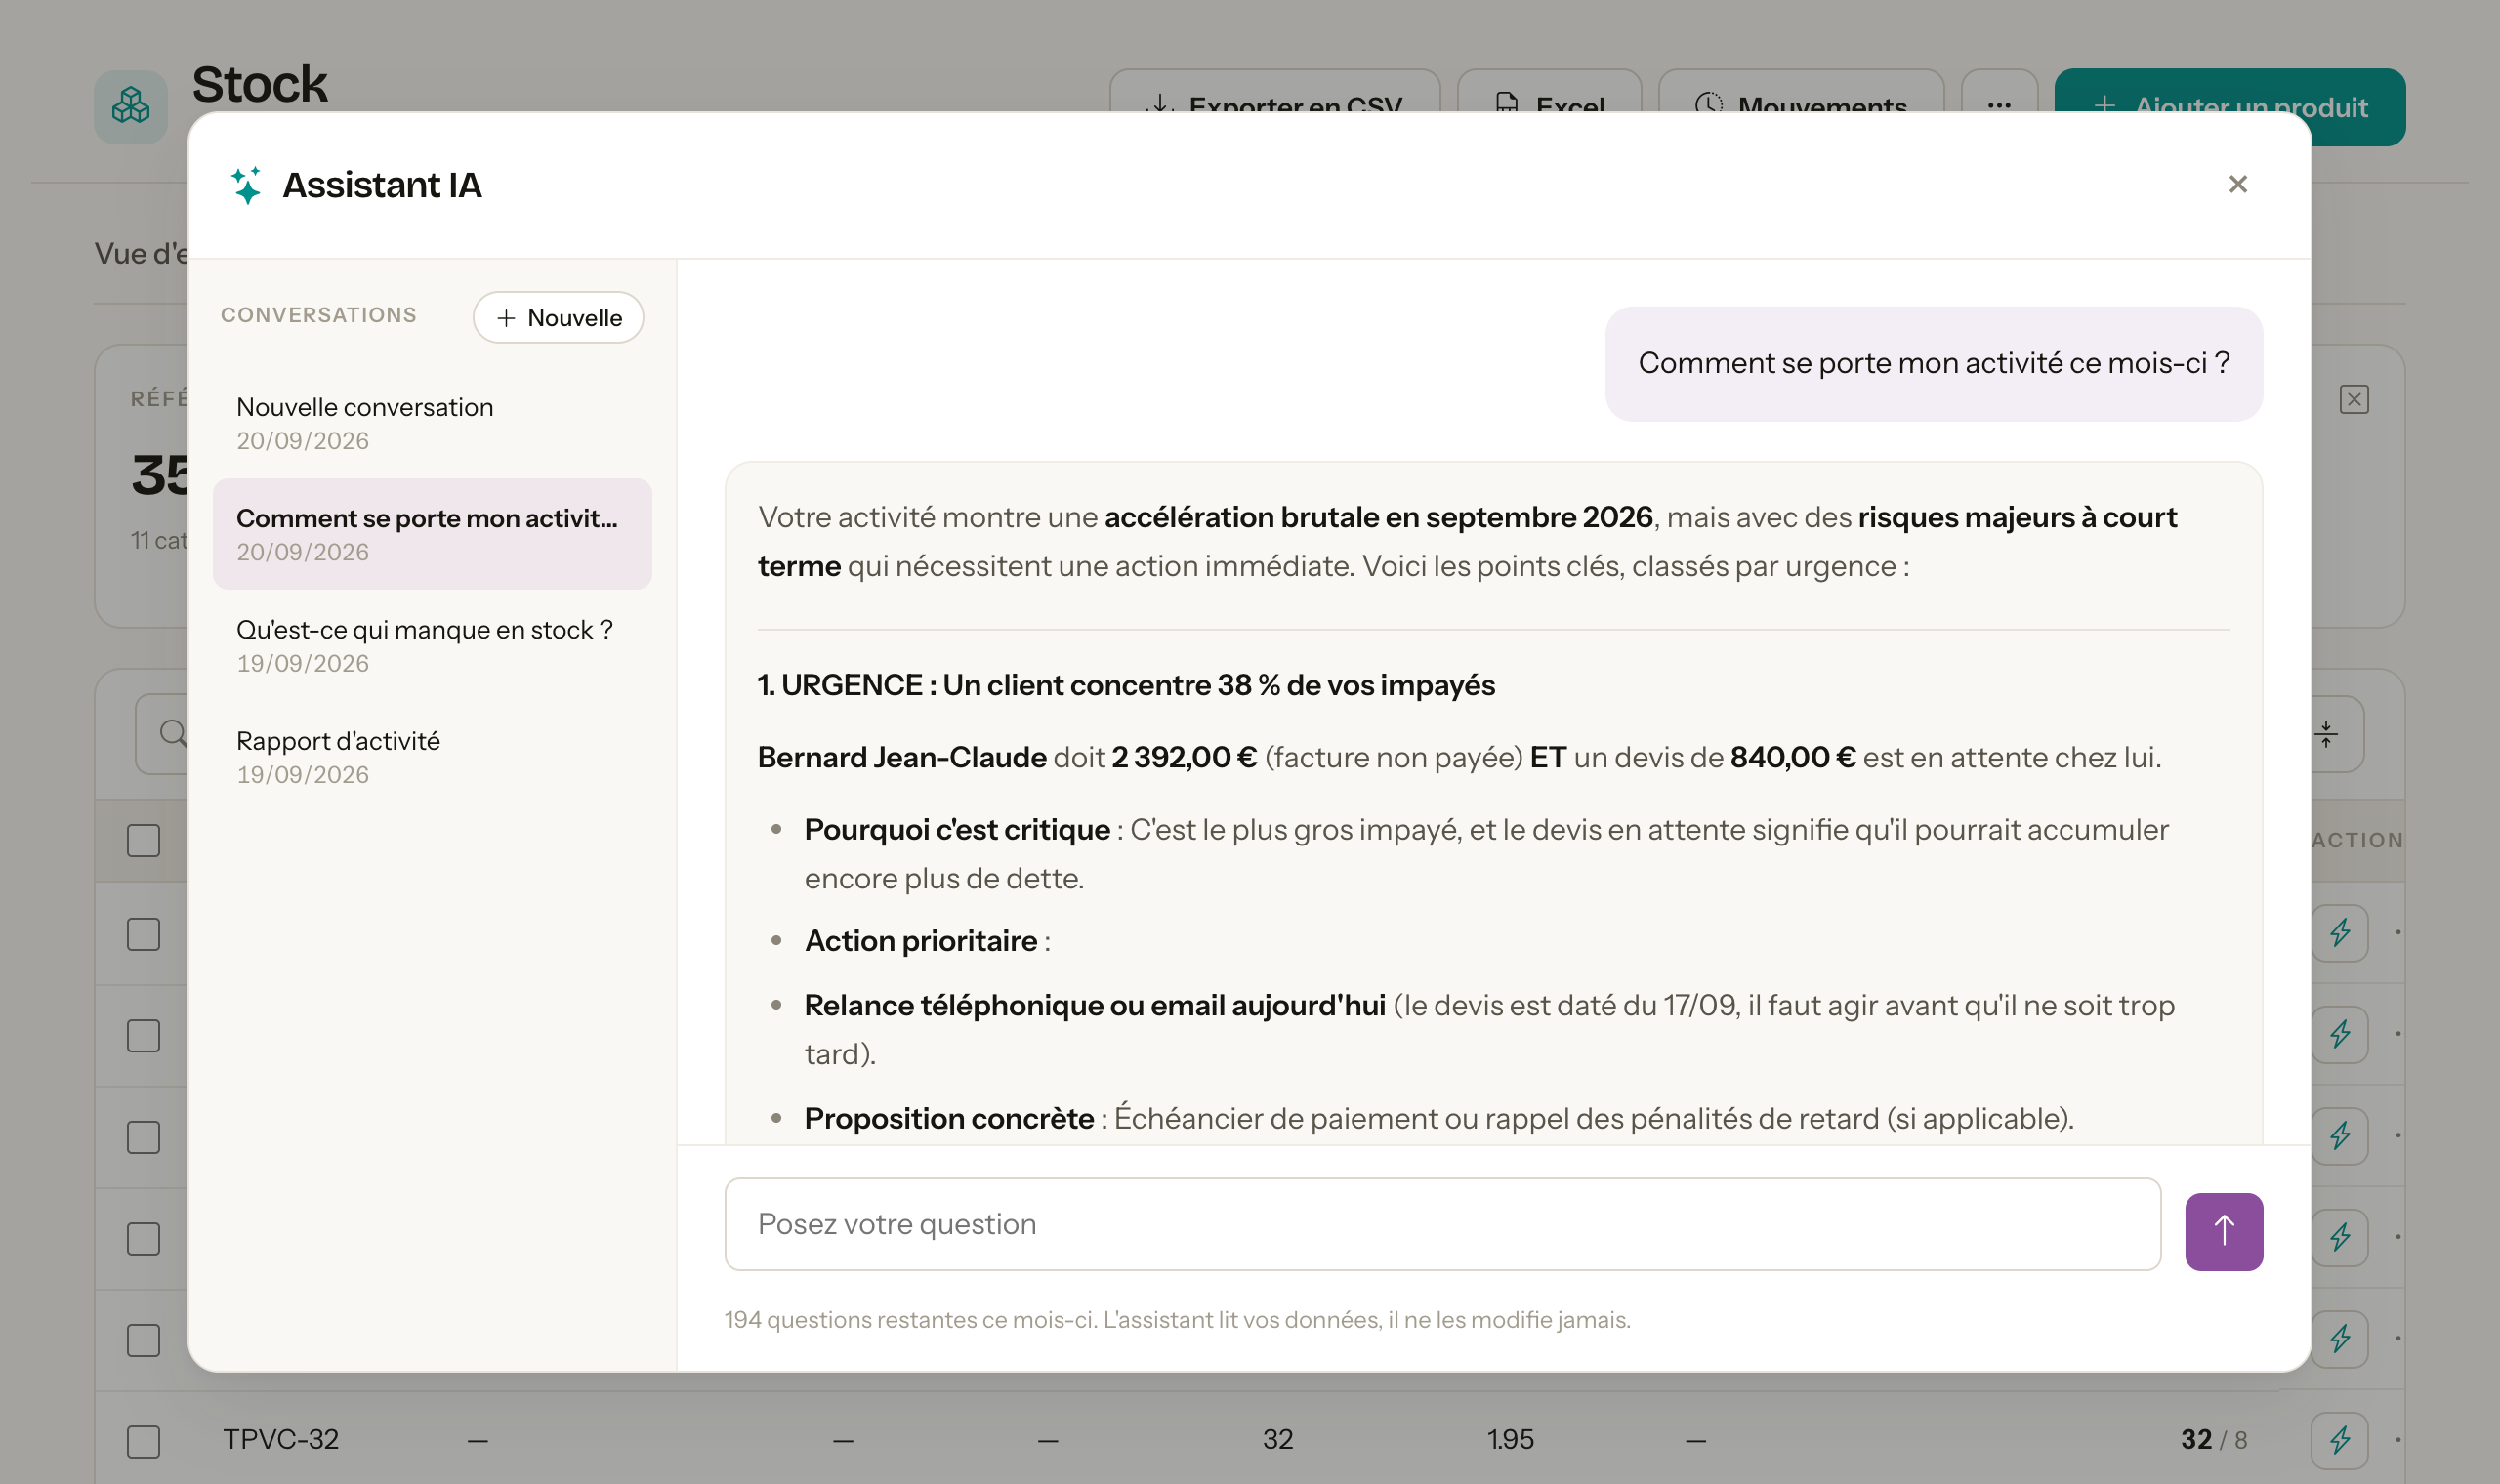This screenshot has height=1484, width=2500.
Task: Click the TPVC-32 reference cell
Action: pyautogui.click(x=281, y=1439)
